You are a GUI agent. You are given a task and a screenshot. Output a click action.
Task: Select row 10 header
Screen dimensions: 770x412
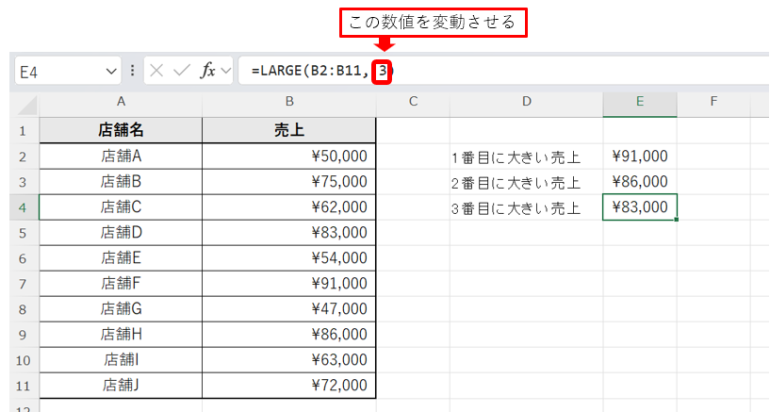[23, 360]
